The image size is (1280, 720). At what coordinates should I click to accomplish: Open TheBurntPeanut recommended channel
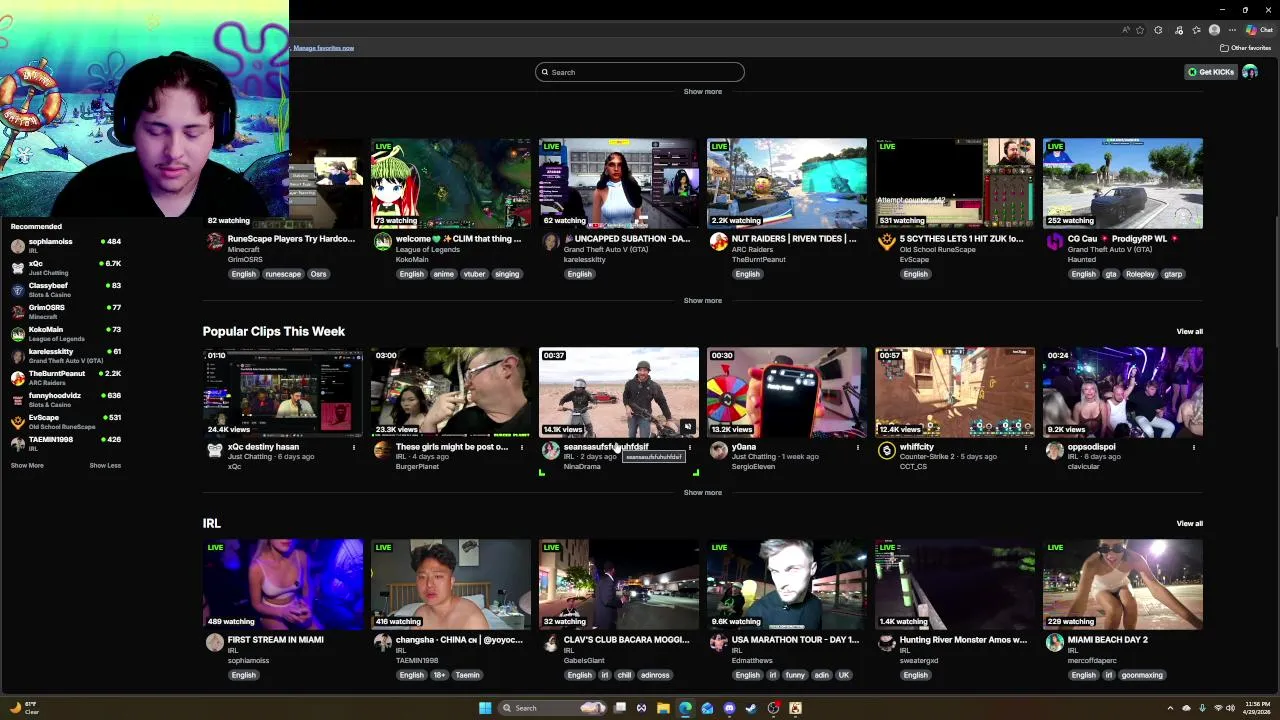65,377
